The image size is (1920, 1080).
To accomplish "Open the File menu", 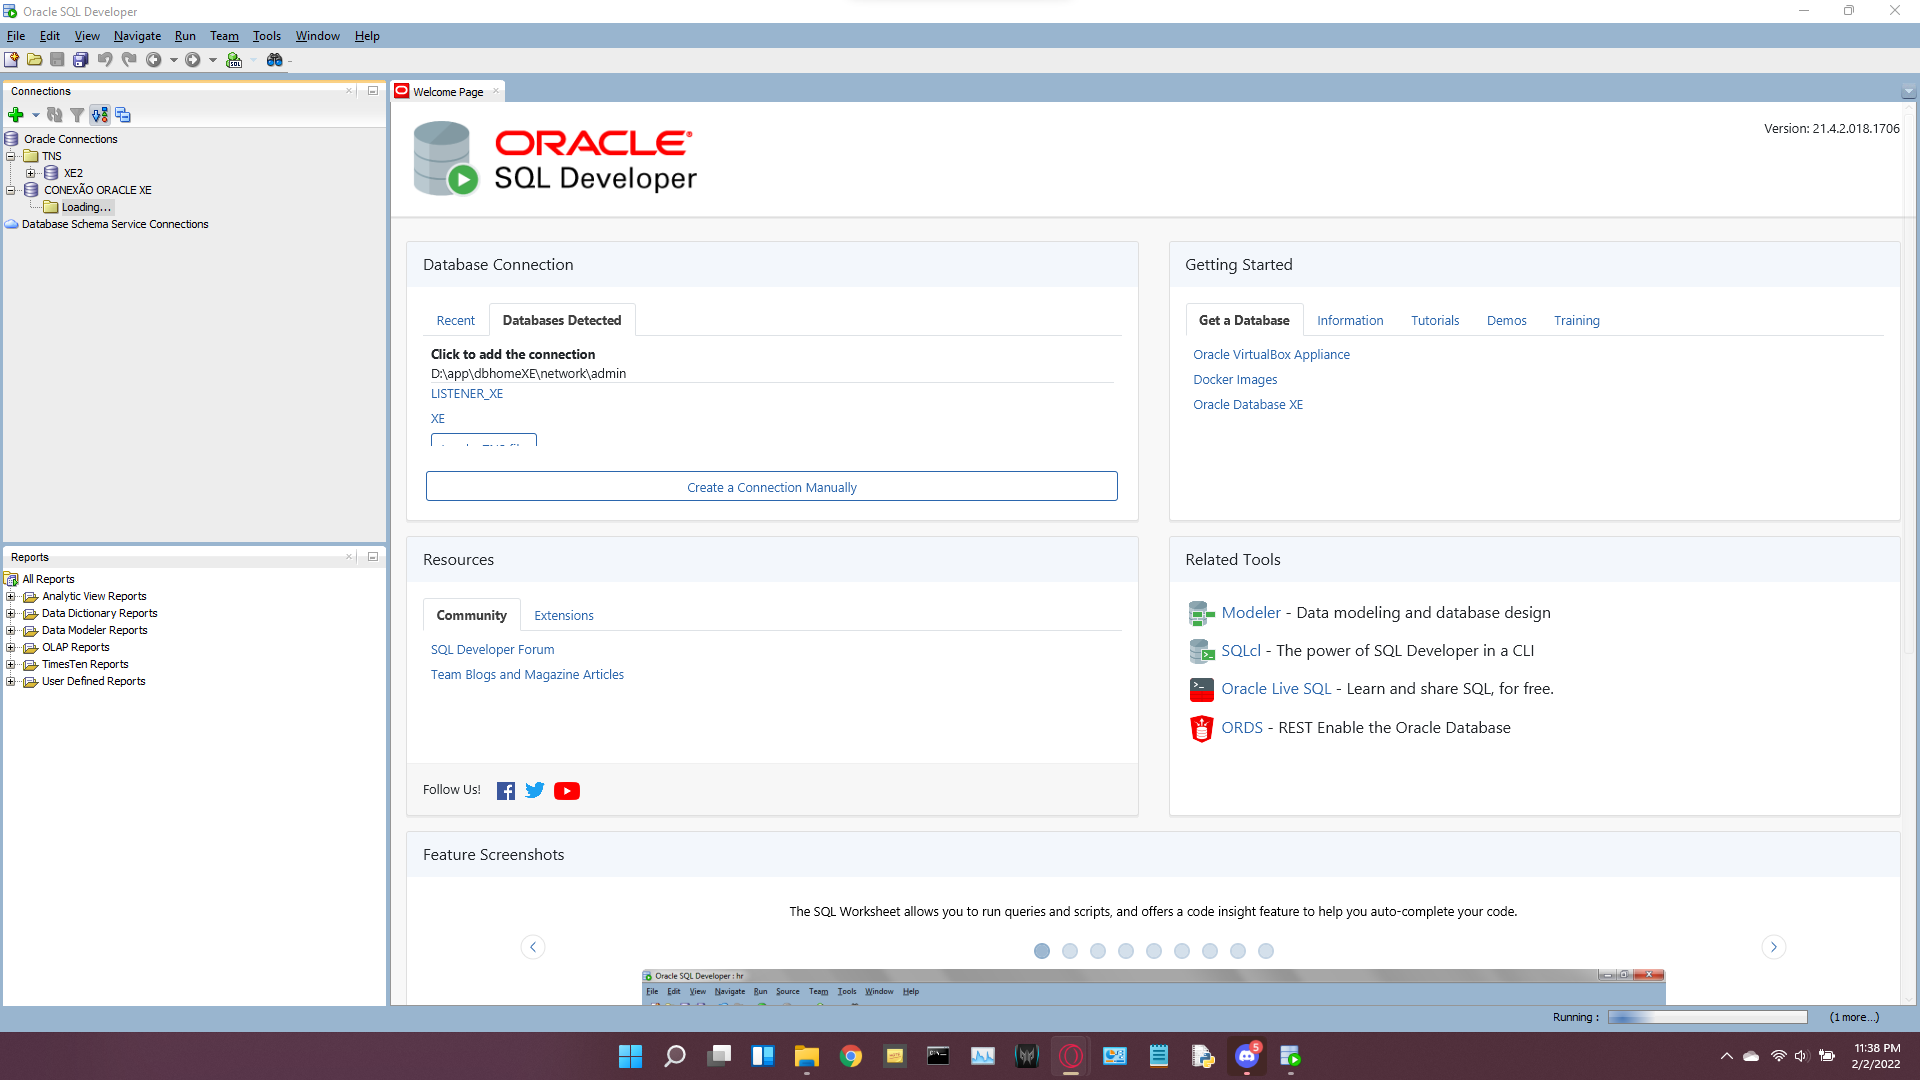I will [x=16, y=36].
